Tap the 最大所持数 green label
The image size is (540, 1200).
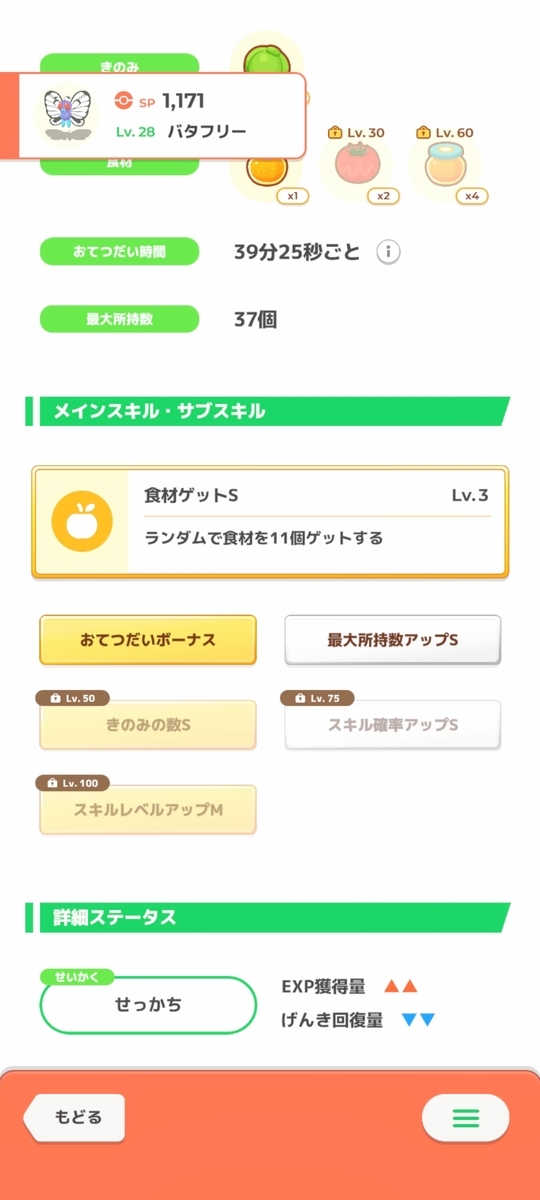tap(119, 320)
